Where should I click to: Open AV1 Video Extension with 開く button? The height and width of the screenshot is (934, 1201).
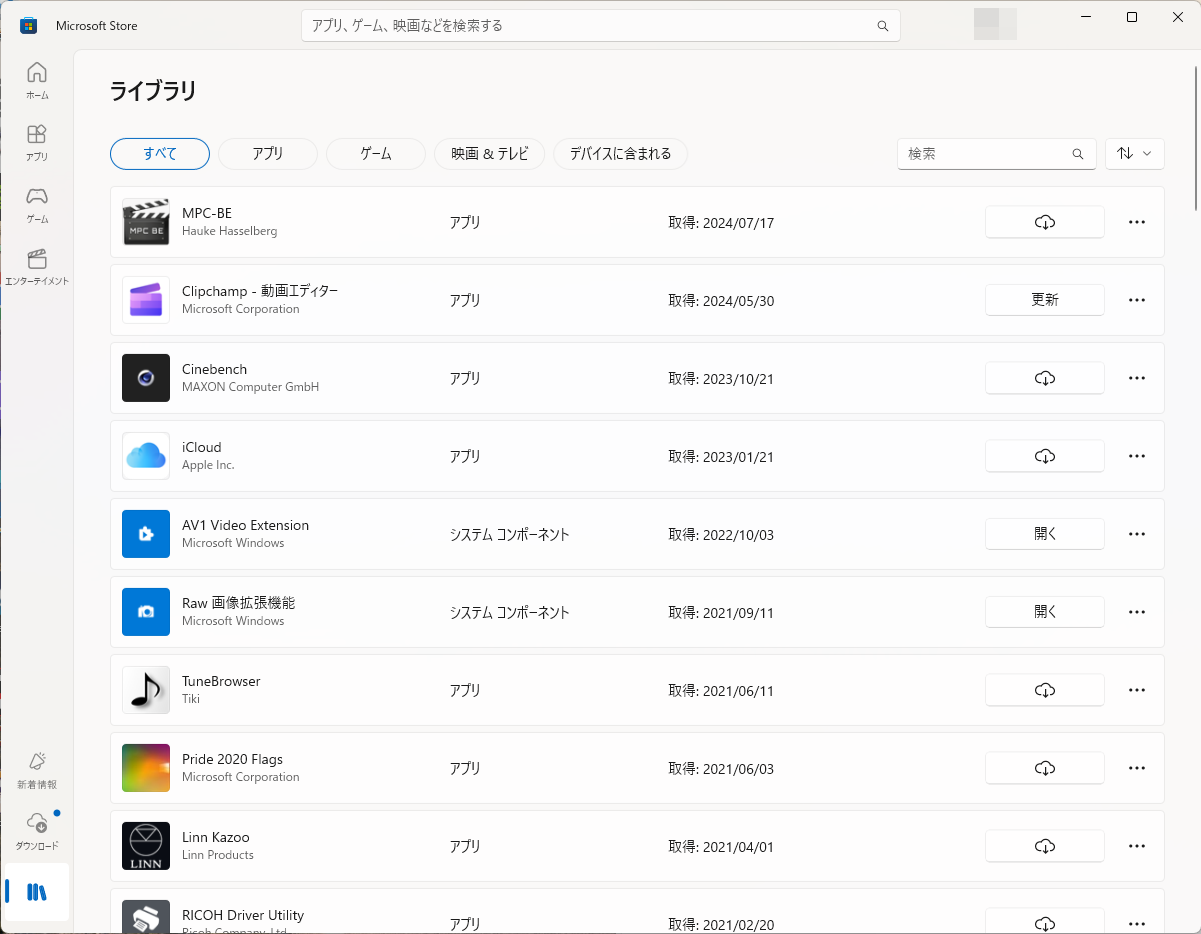click(x=1045, y=534)
